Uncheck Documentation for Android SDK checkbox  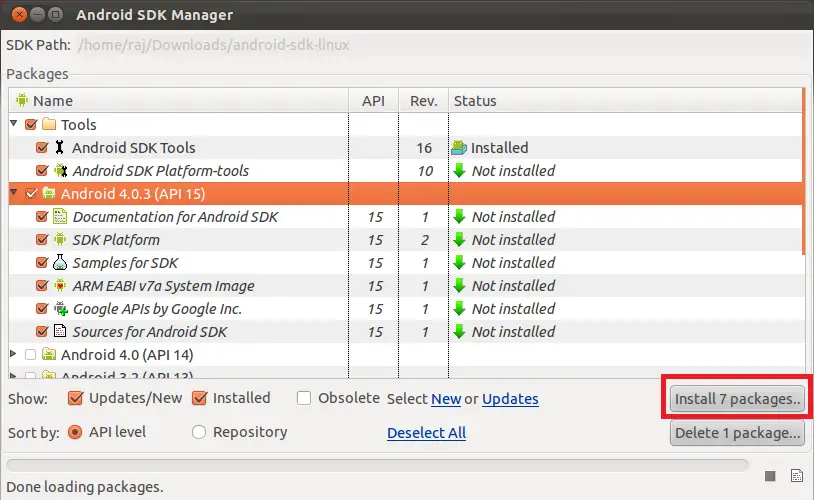point(42,217)
